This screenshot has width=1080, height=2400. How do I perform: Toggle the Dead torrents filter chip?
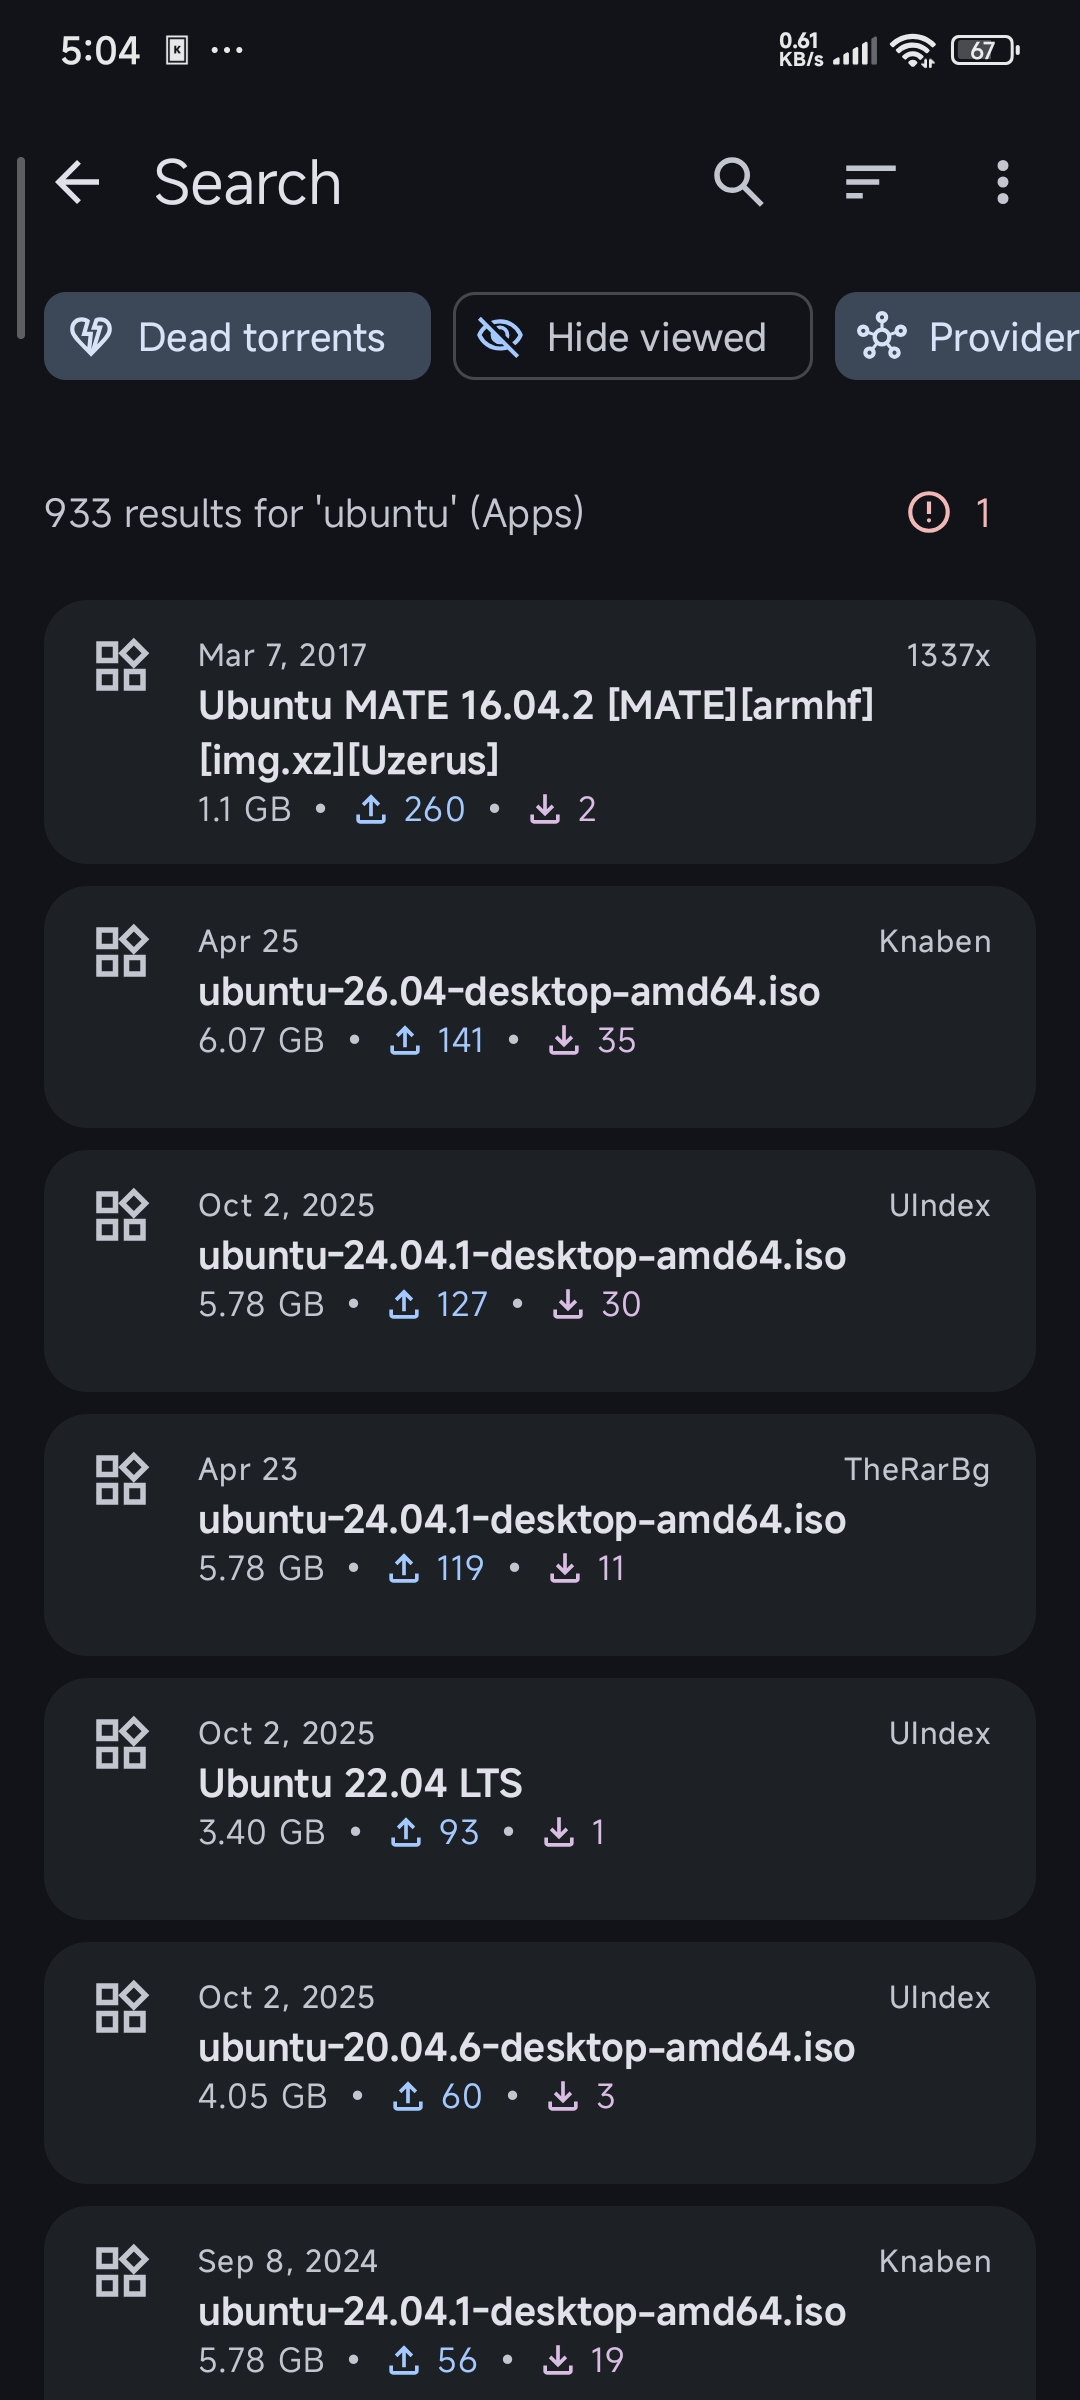point(237,336)
